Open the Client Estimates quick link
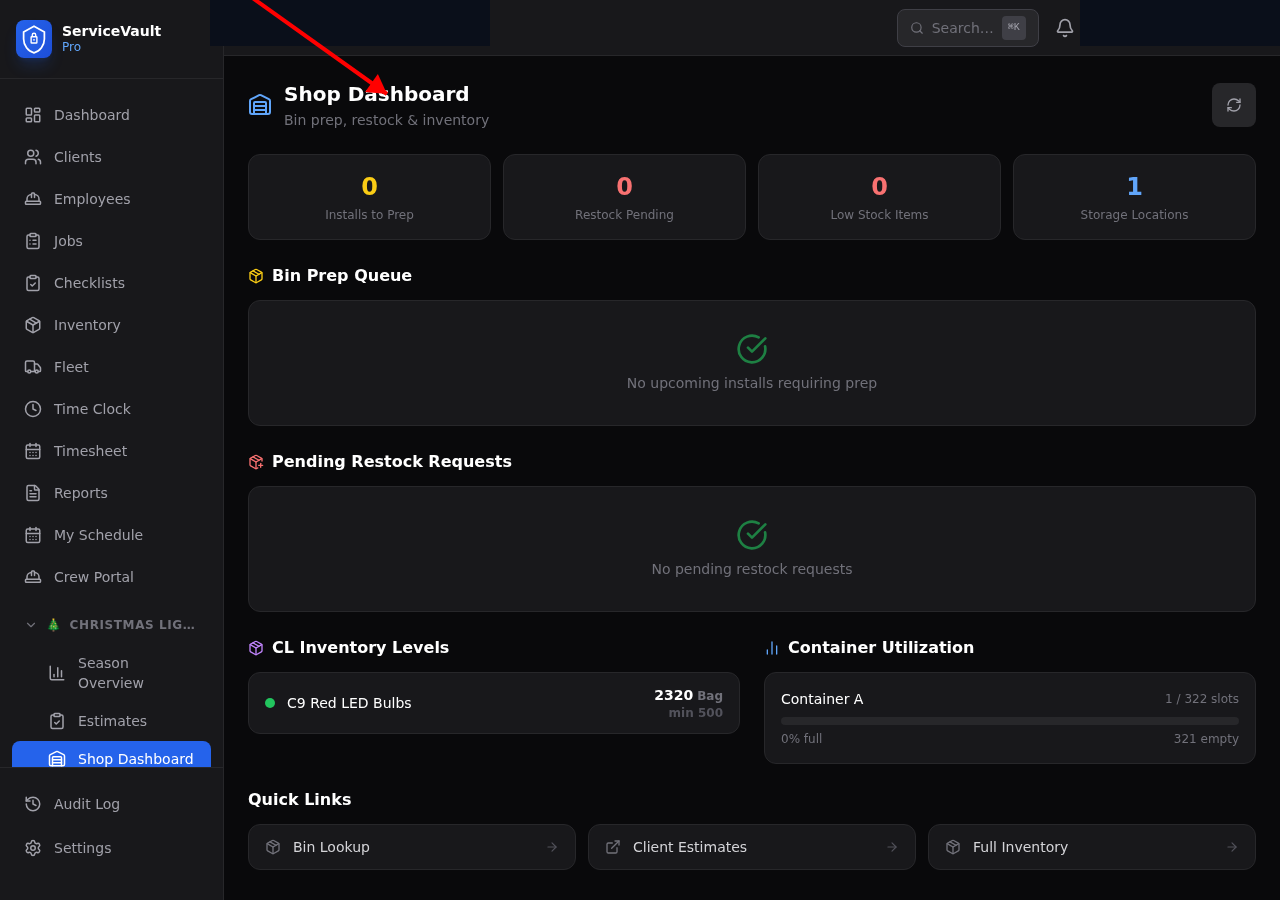Viewport: 1280px width, 900px height. point(751,847)
